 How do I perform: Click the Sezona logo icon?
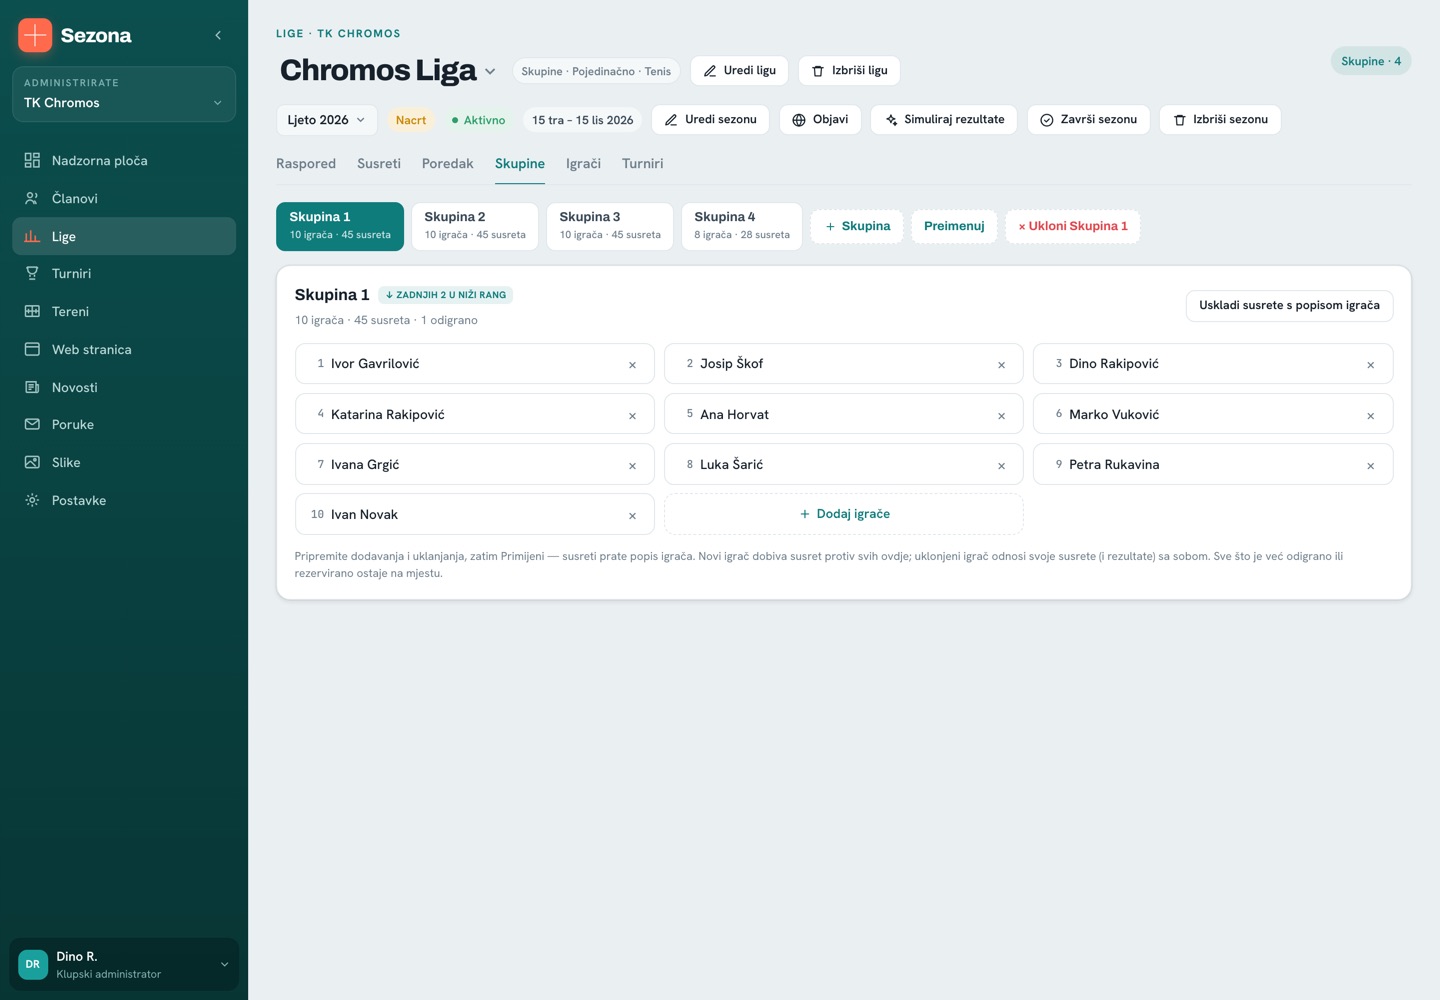pos(35,35)
